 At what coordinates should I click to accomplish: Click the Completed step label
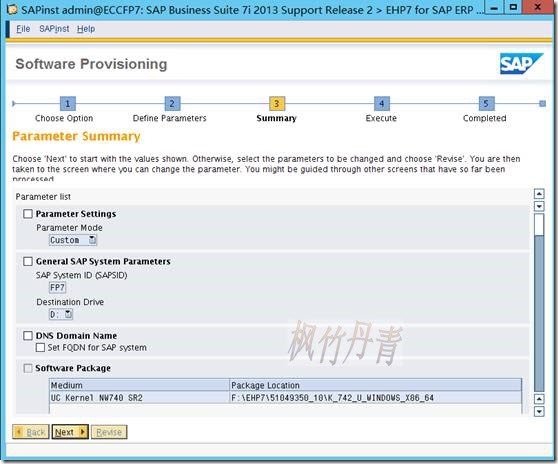(484, 118)
